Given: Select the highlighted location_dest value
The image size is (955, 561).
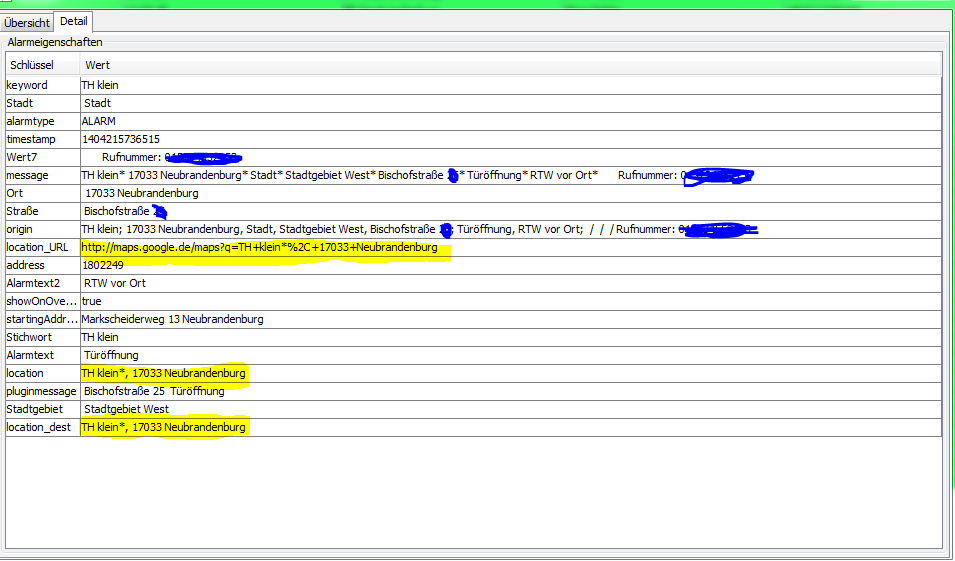Looking at the screenshot, I should [163, 427].
